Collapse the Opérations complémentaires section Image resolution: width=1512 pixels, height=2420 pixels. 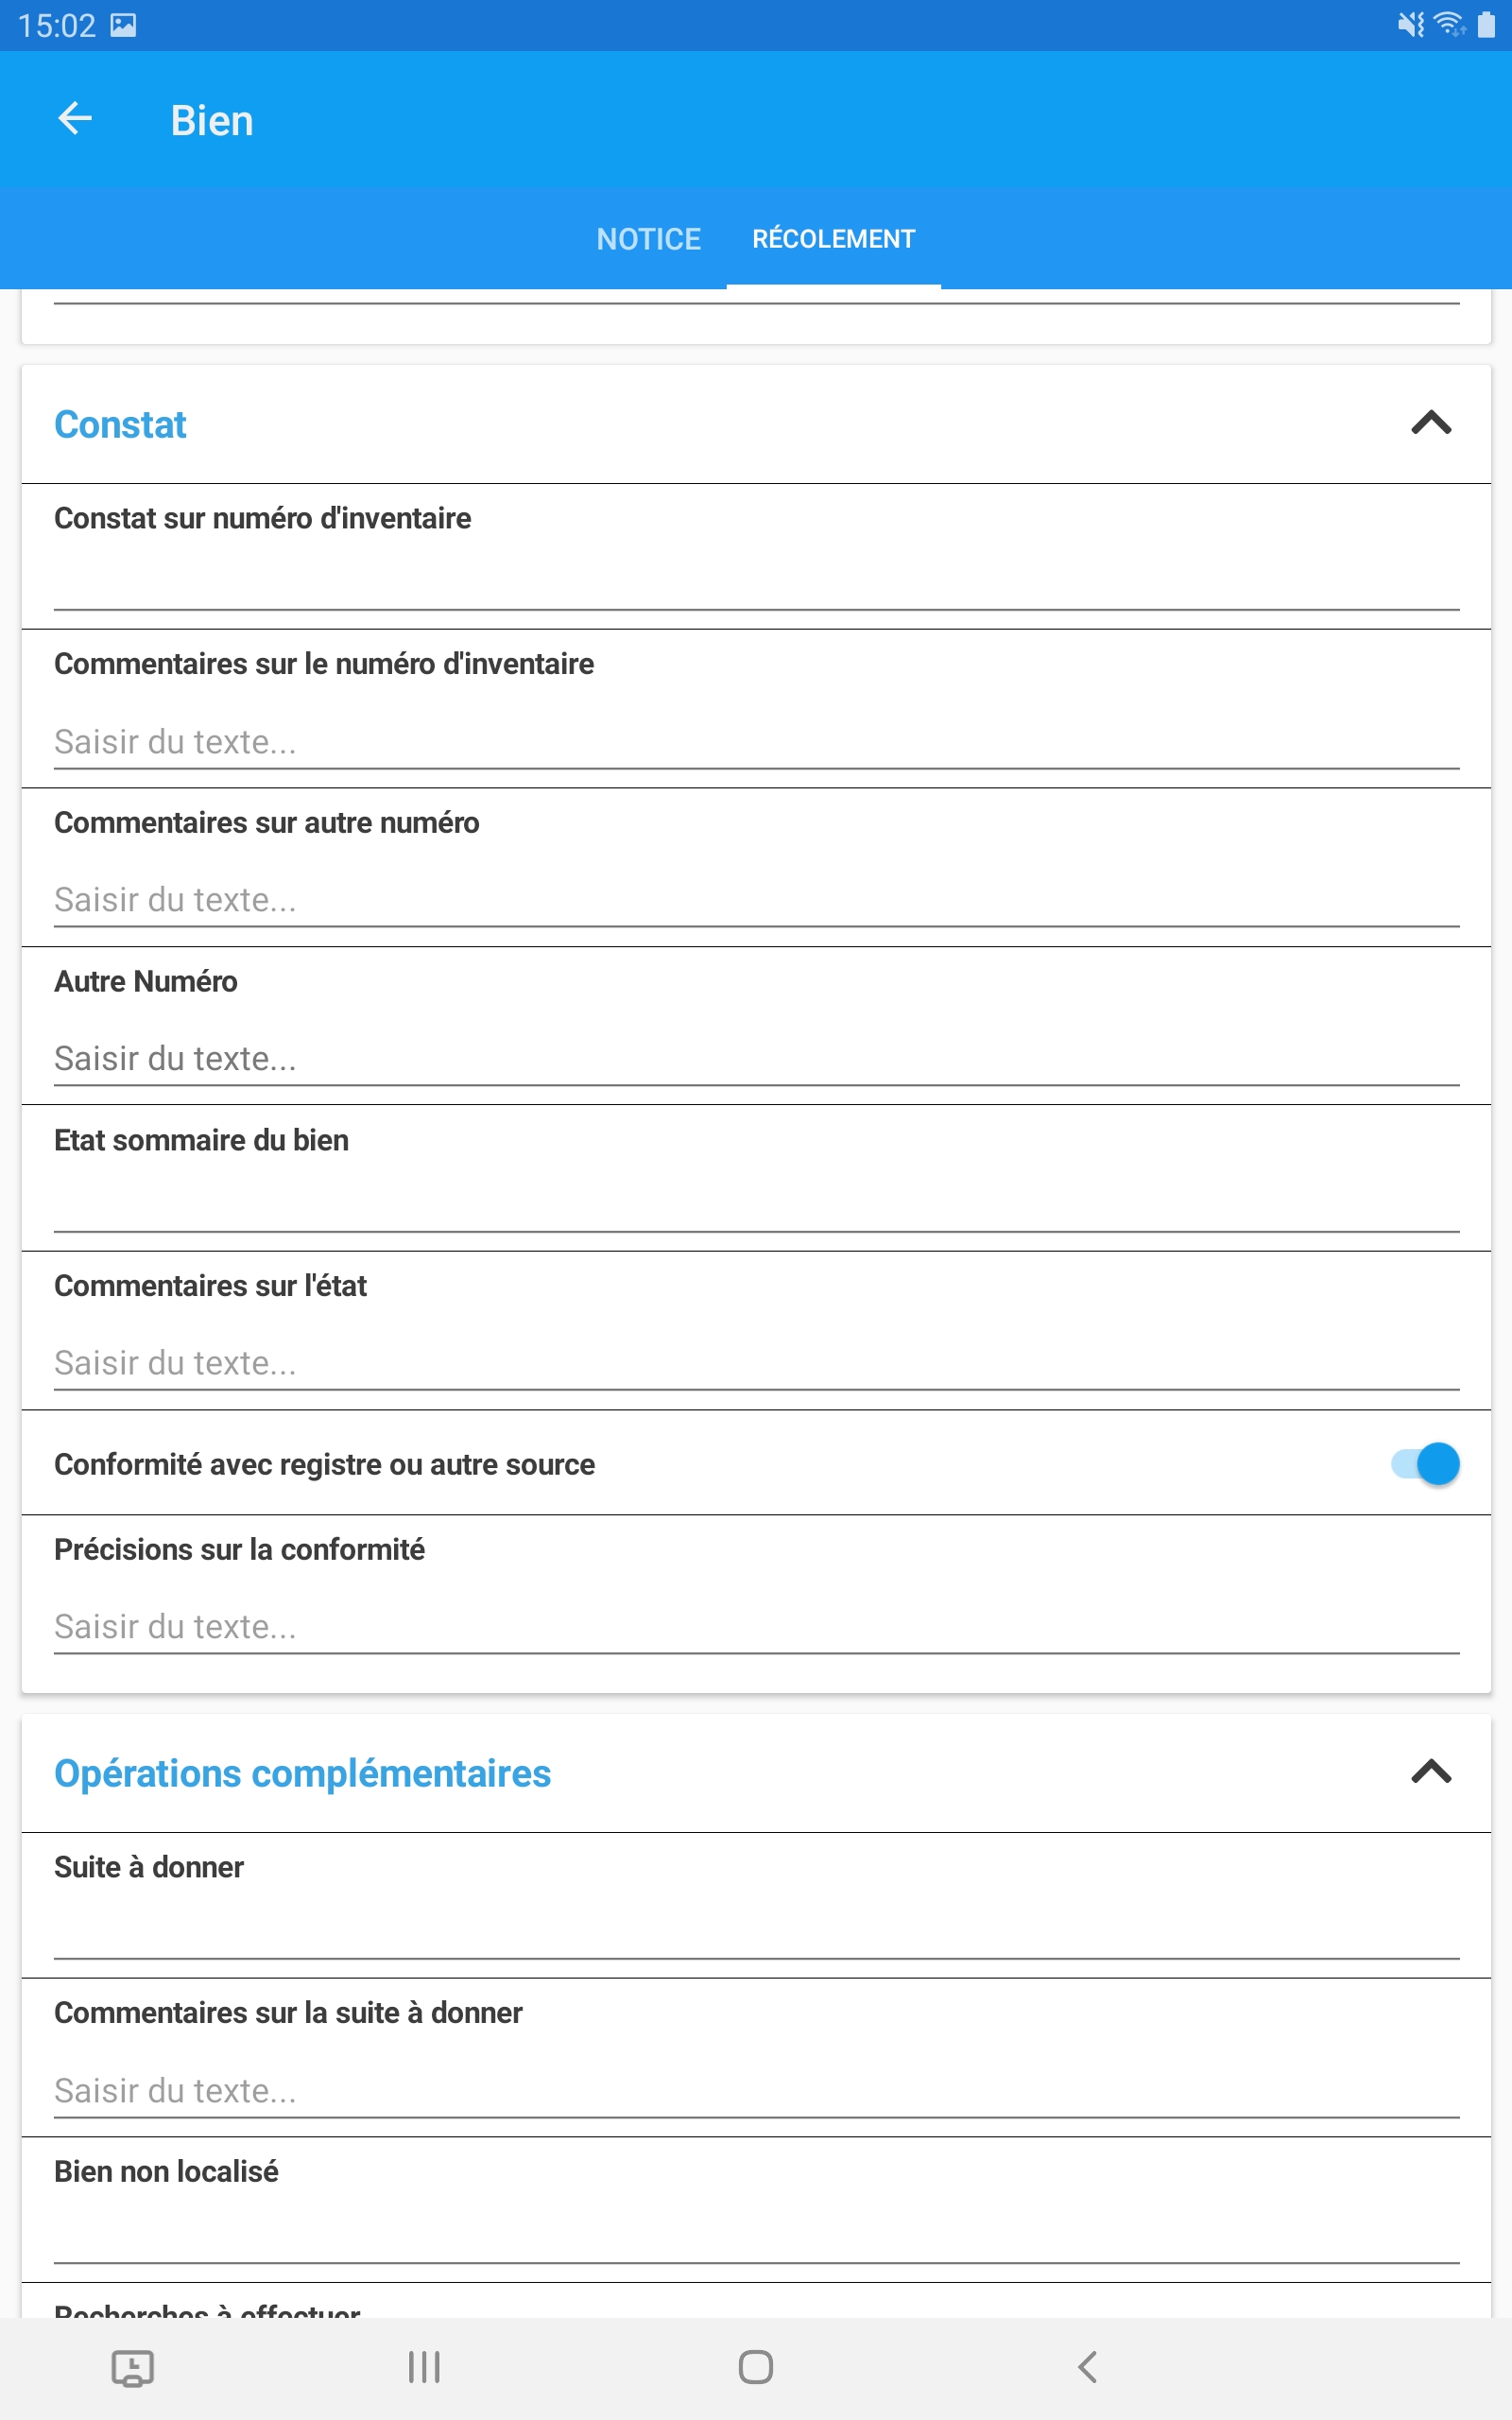pyautogui.click(x=1430, y=1771)
